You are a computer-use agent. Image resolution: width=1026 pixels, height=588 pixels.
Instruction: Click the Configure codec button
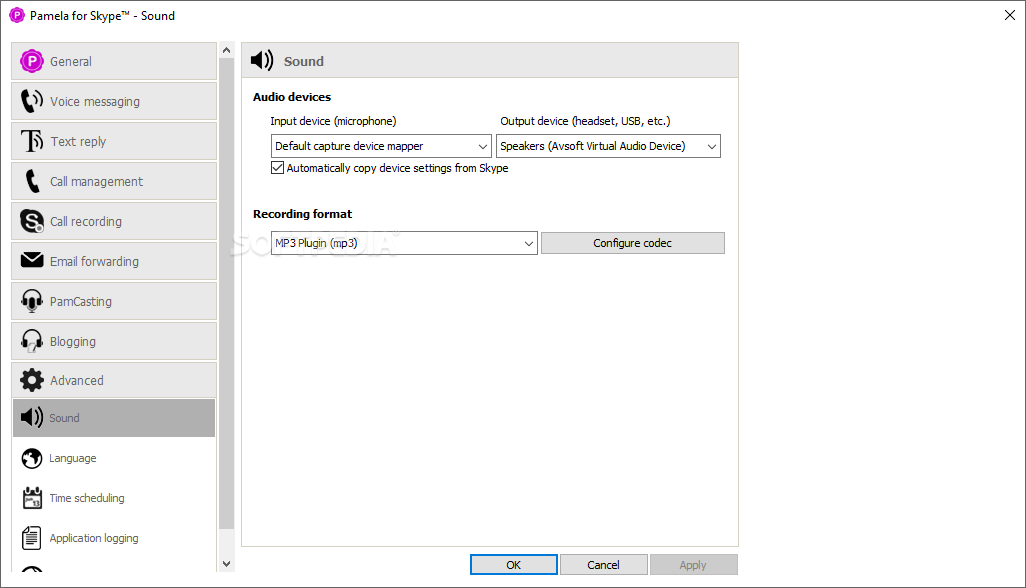tap(633, 243)
